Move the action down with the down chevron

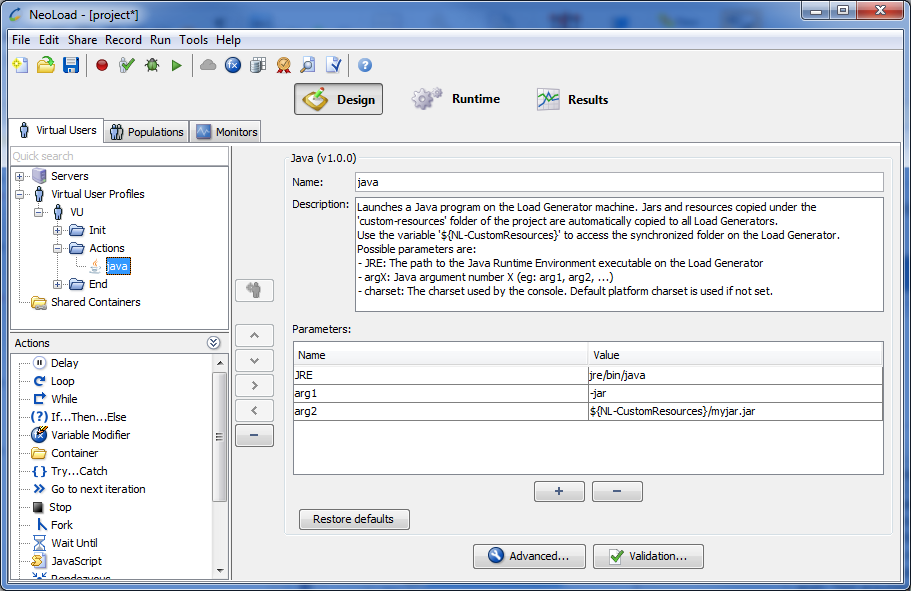coord(254,361)
